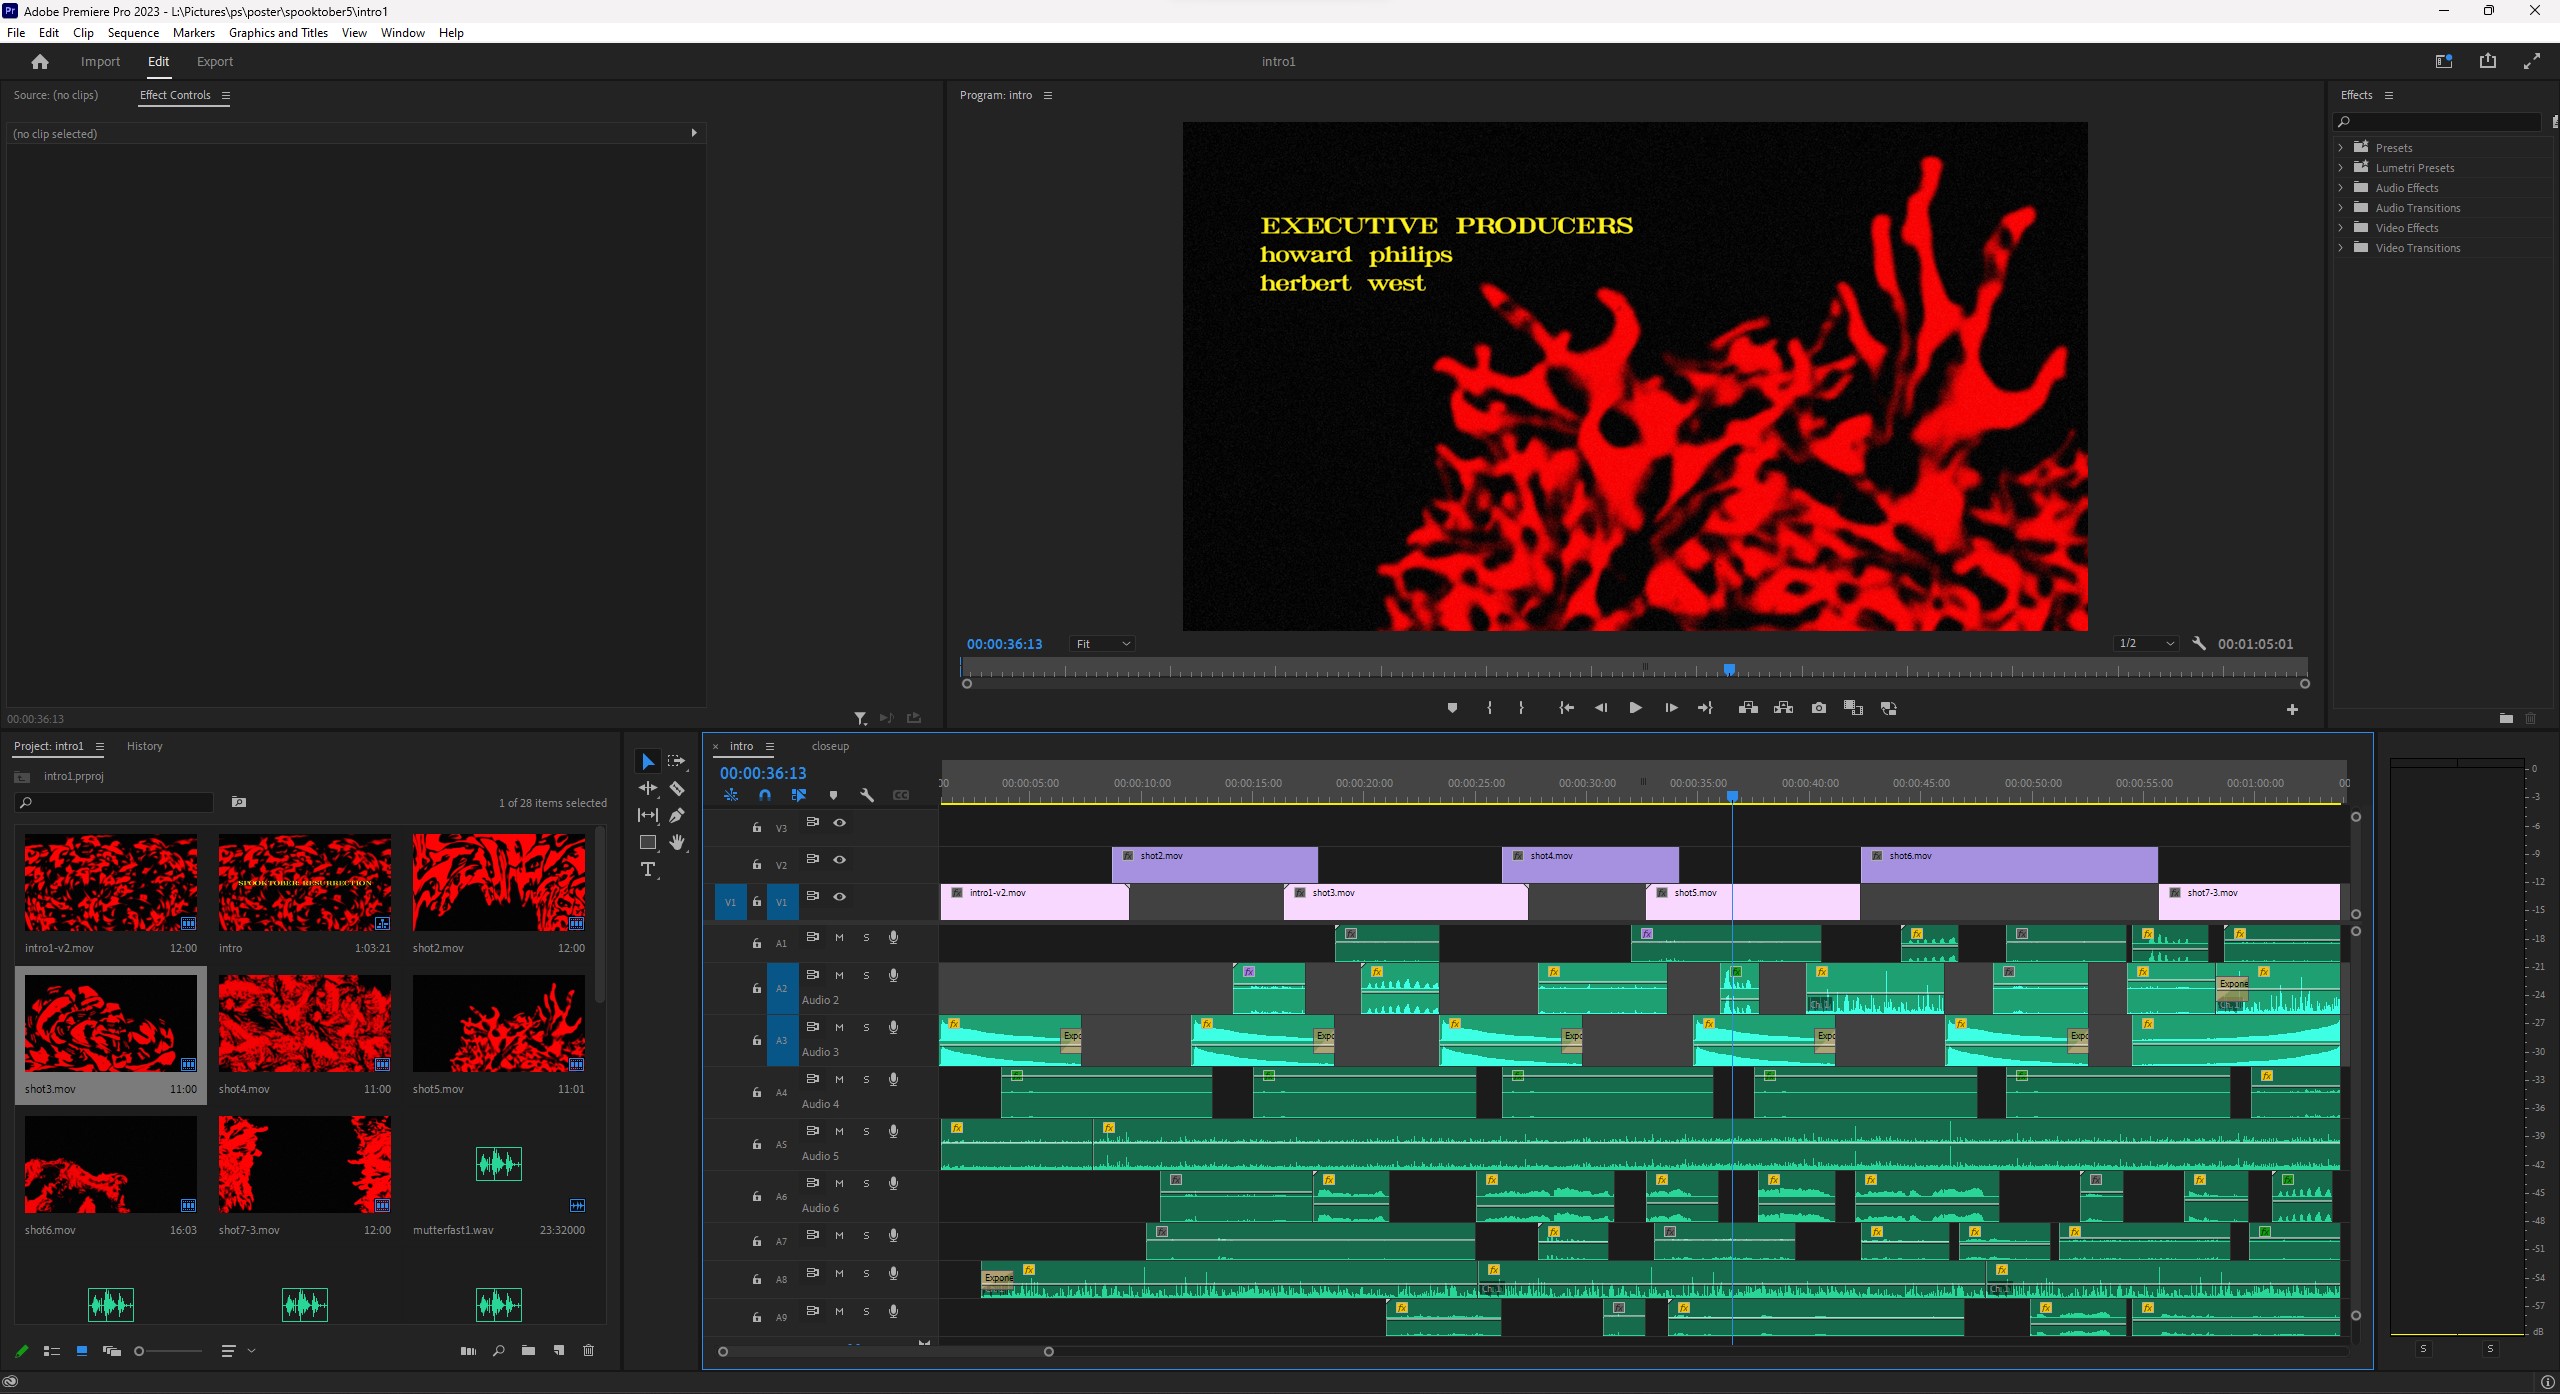The image size is (2560, 1394).
Task: Open timeline display settings wrench
Action: 867,795
